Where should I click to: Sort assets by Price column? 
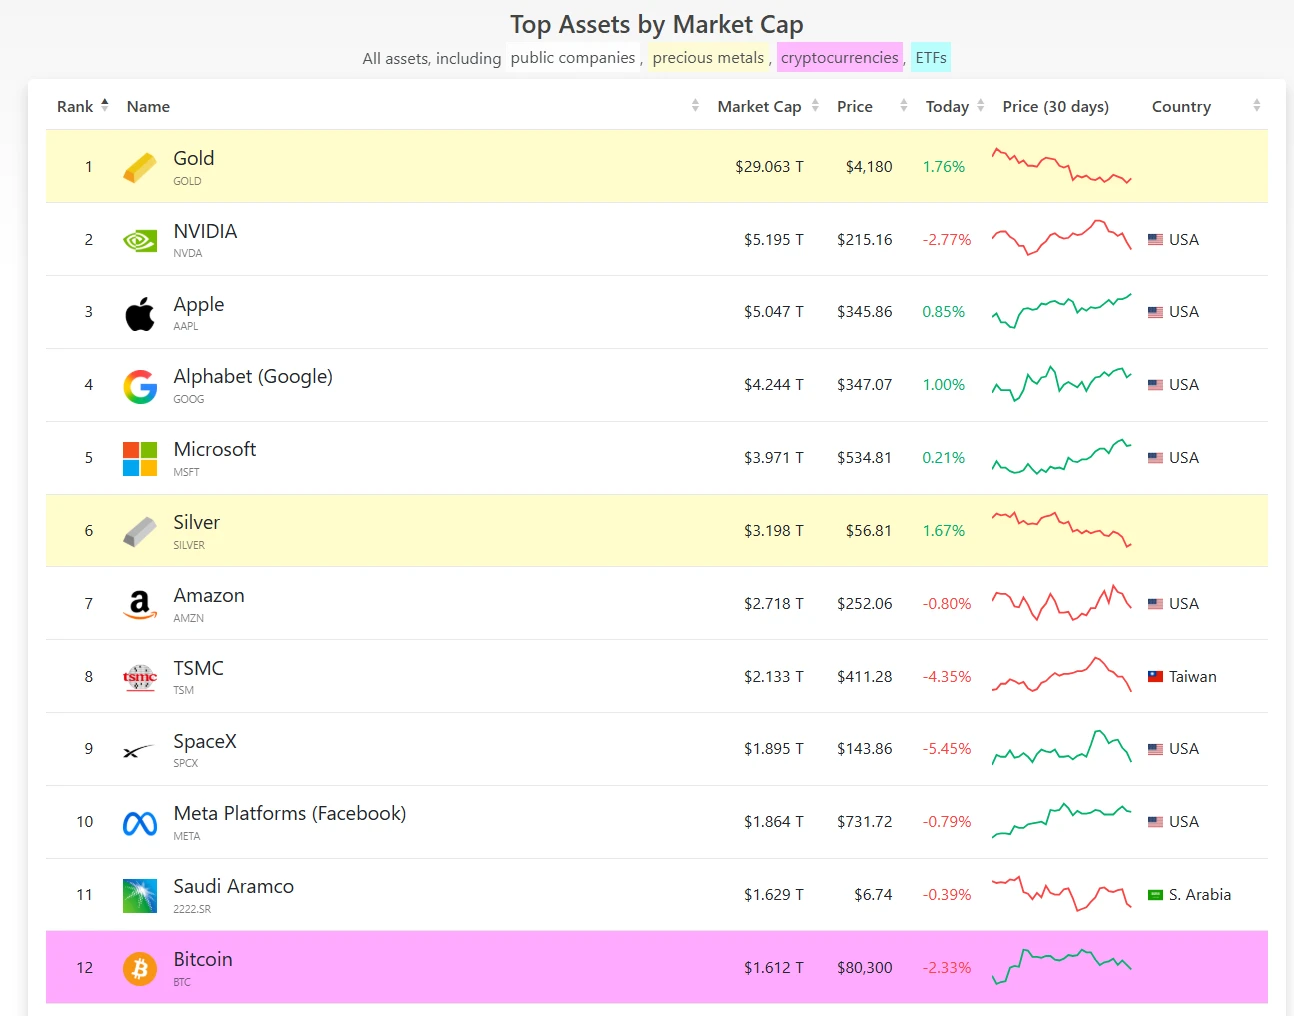pyautogui.click(x=872, y=106)
